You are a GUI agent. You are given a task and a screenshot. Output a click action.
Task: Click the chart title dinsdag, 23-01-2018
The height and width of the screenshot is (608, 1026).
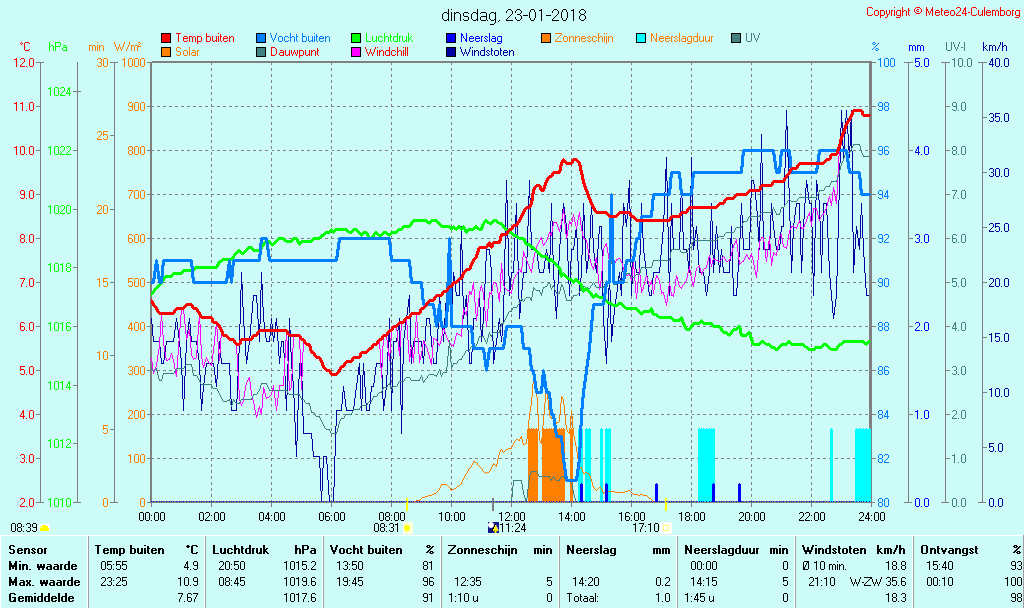tap(514, 15)
